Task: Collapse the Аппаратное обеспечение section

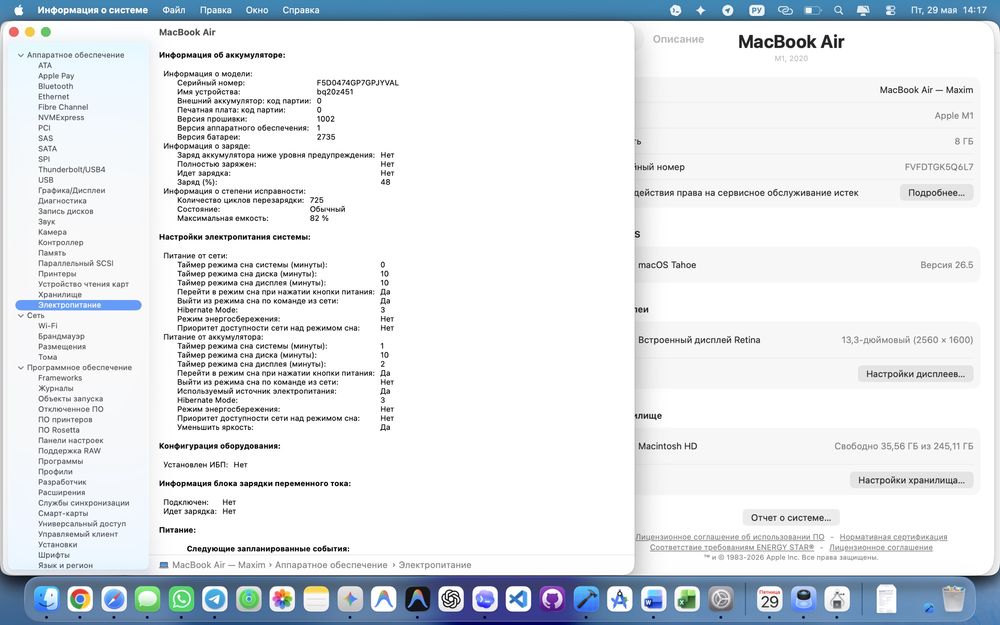Action: tap(20, 55)
